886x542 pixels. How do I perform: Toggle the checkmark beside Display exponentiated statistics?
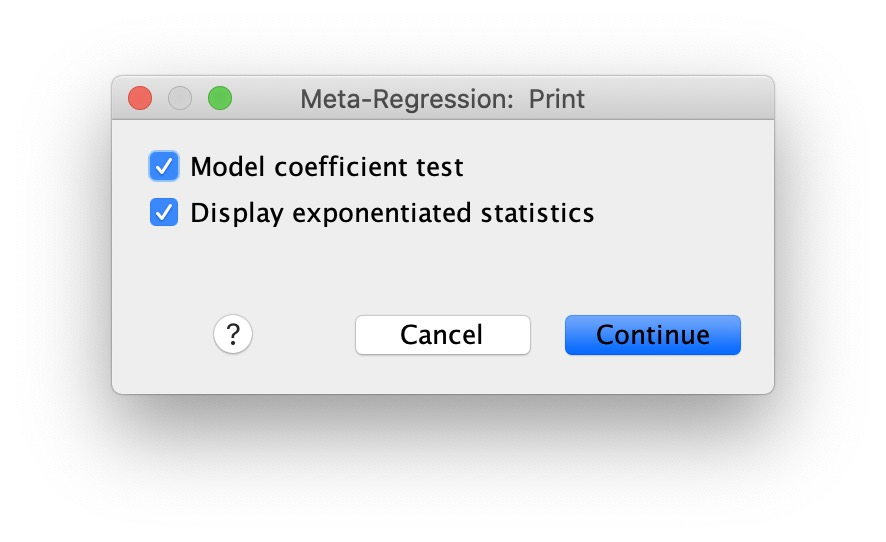[x=164, y=213]
